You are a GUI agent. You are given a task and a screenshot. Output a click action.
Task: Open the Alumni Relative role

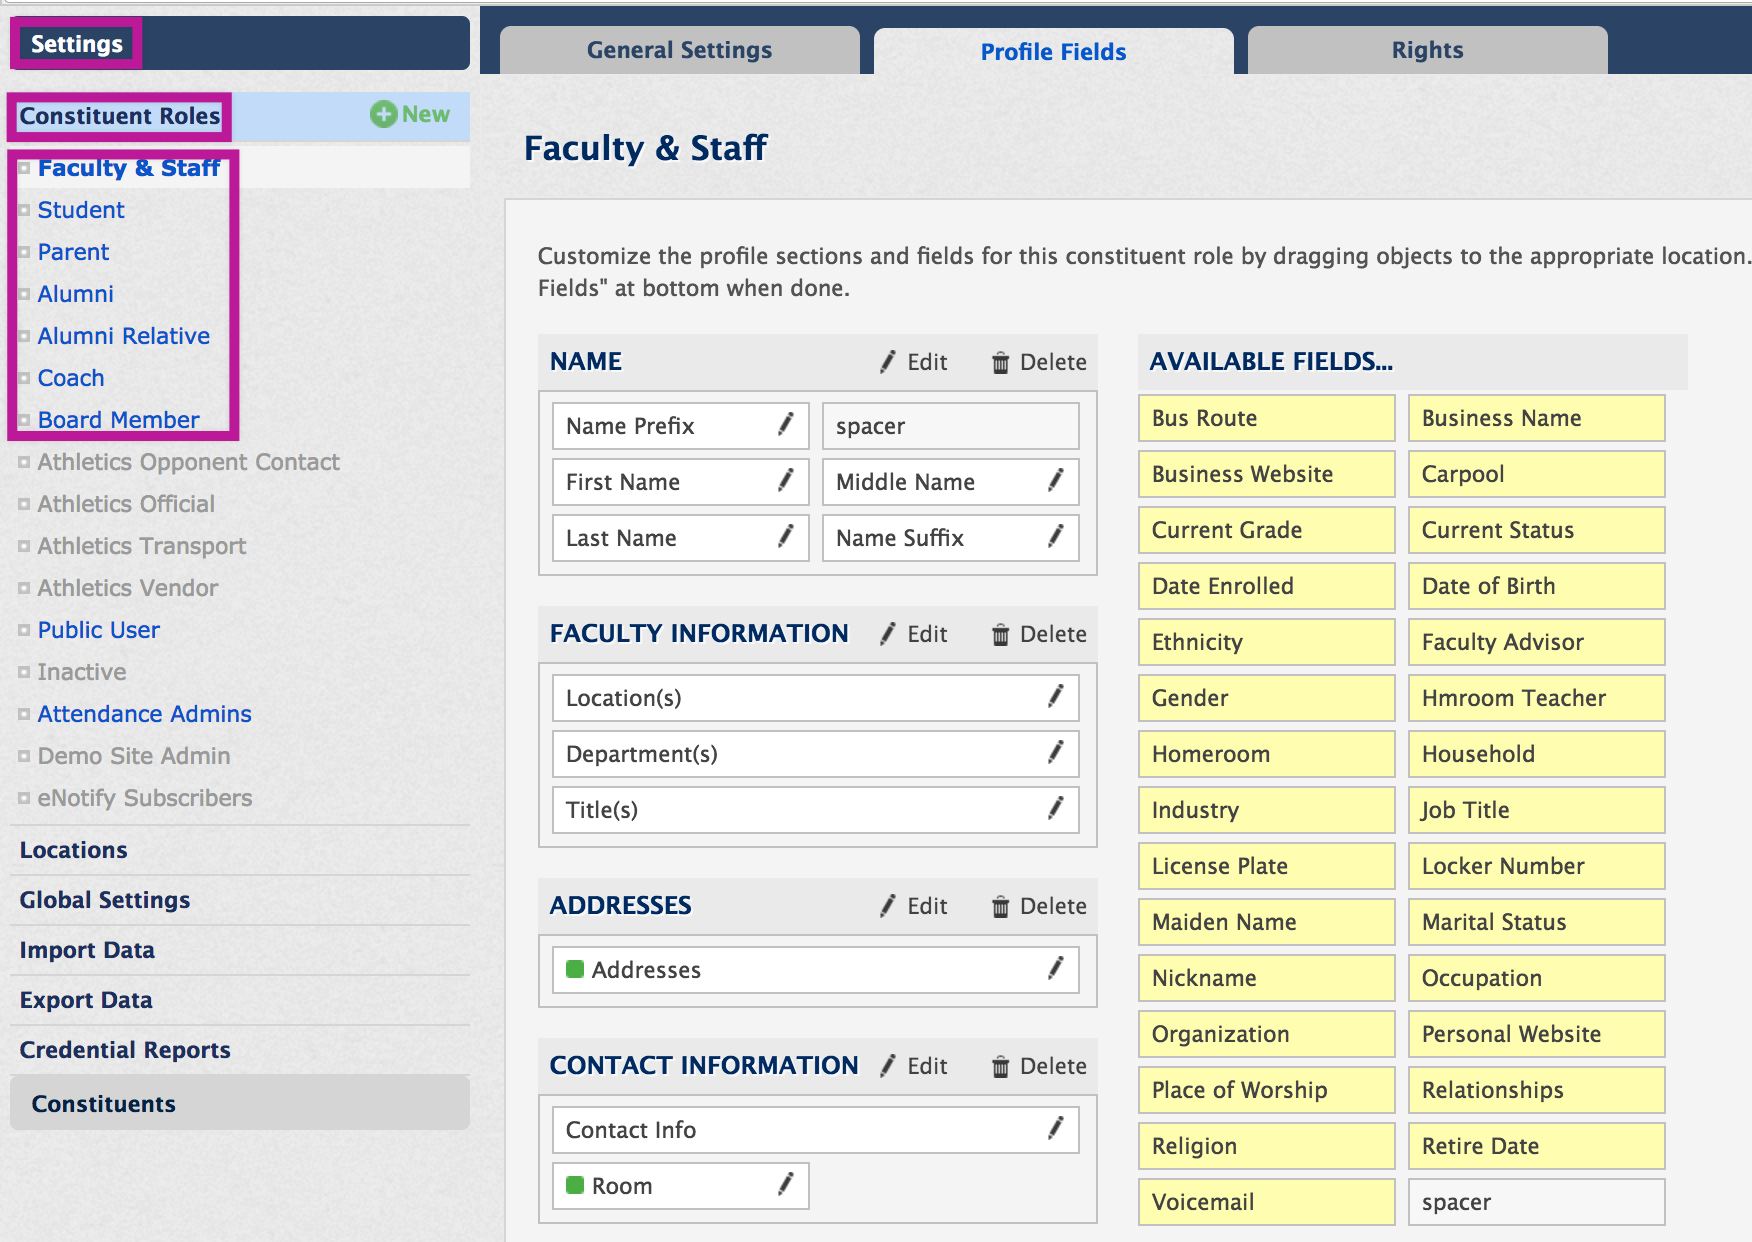tap(123, 336)
